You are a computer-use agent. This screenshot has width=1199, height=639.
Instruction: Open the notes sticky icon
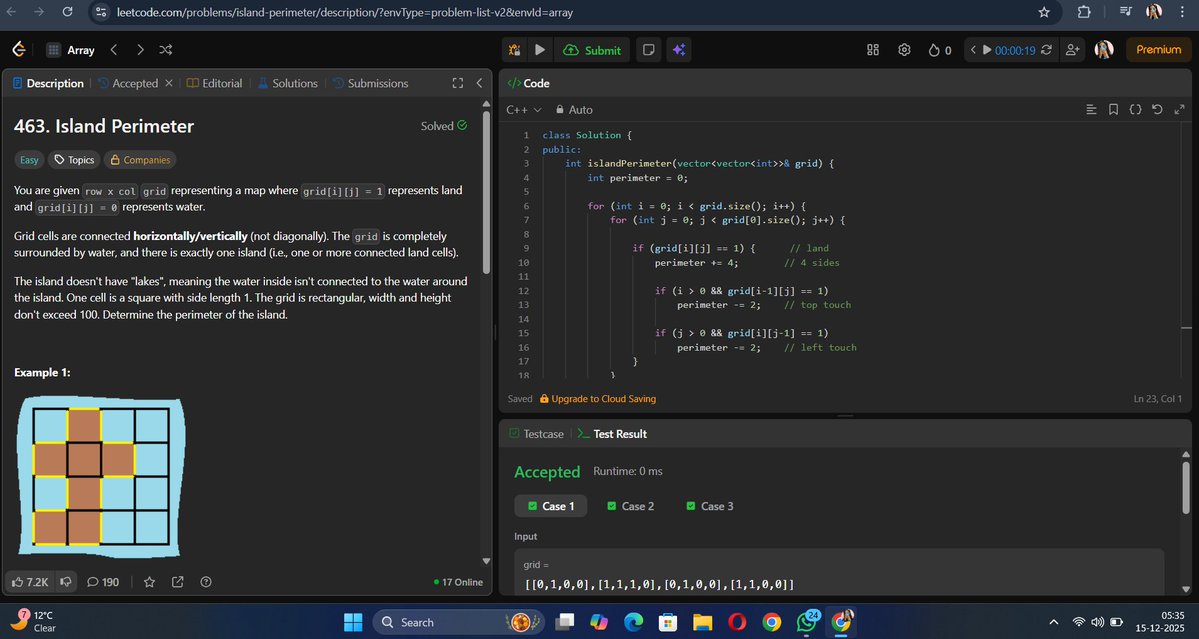coord(648,50)
